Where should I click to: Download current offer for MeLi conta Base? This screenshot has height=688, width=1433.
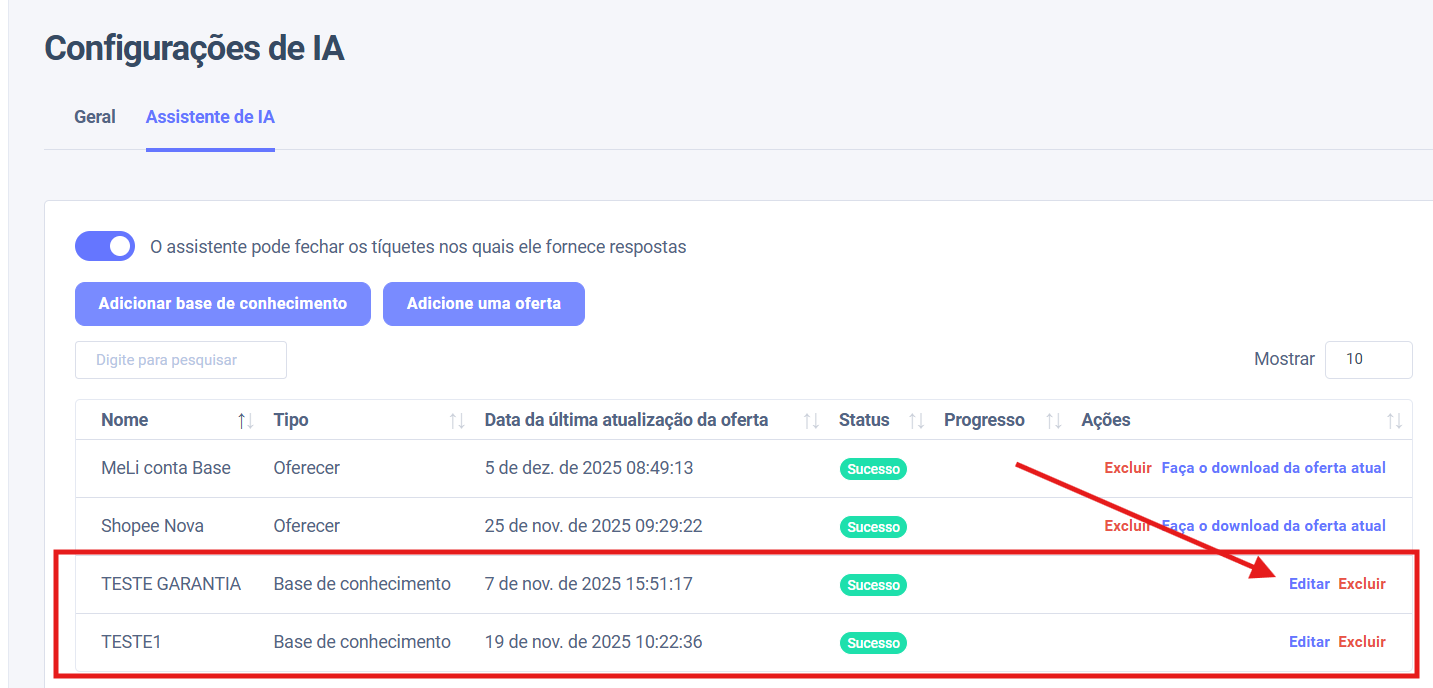(x=1273, y=468)
